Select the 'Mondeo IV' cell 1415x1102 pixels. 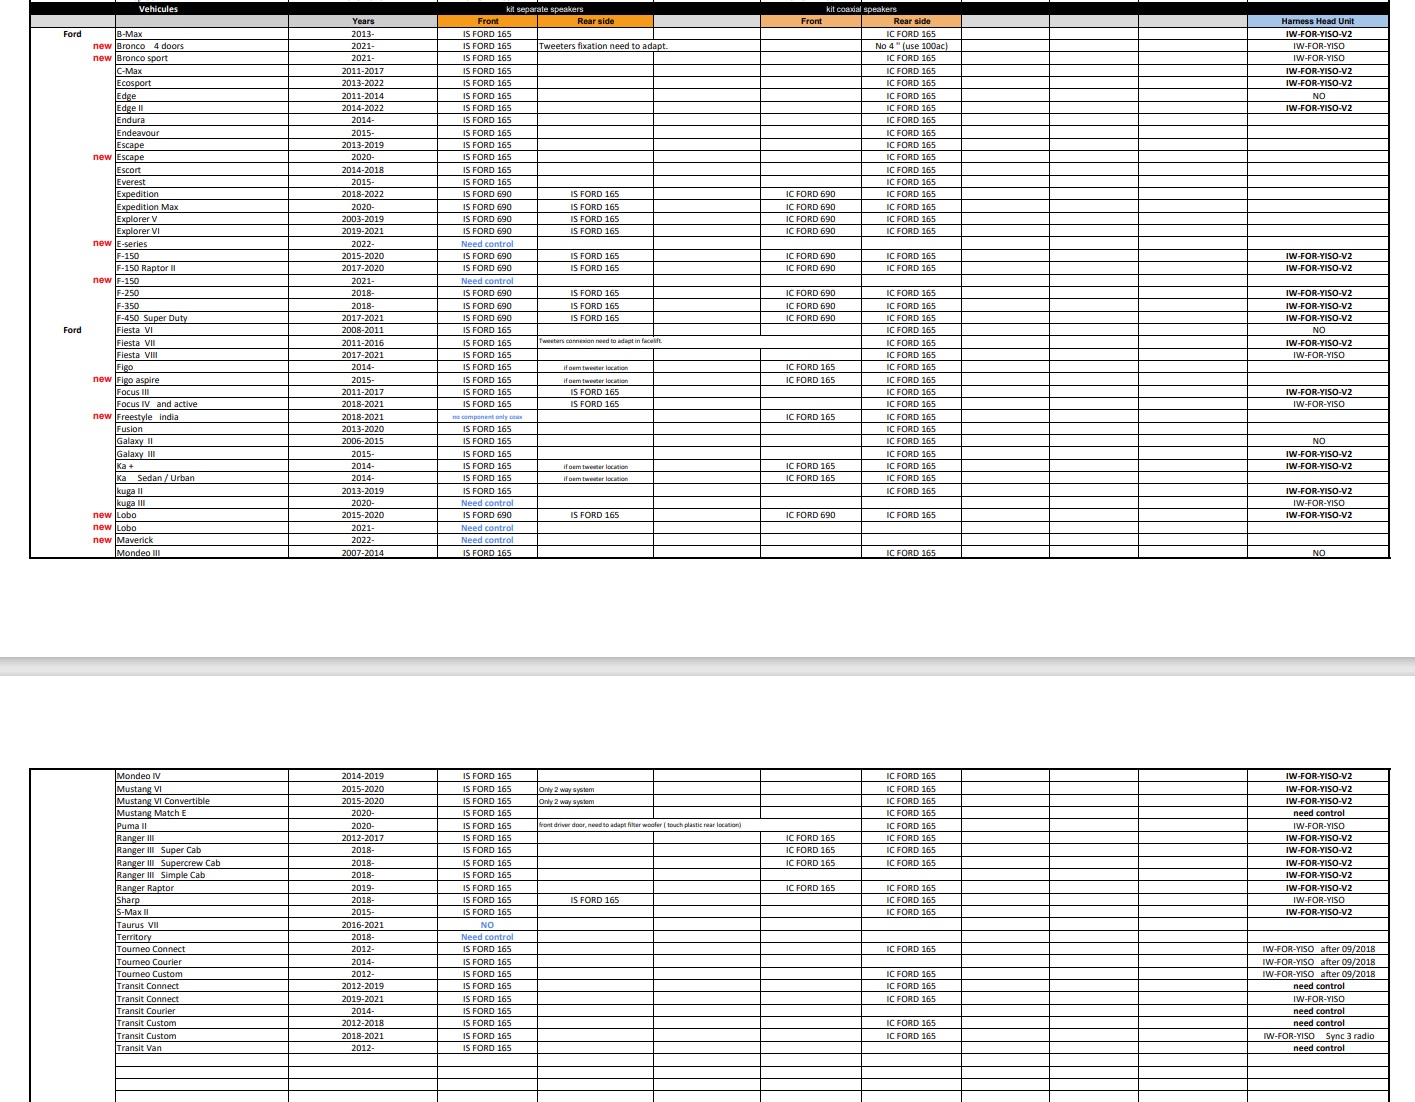[x=202, y=776]
